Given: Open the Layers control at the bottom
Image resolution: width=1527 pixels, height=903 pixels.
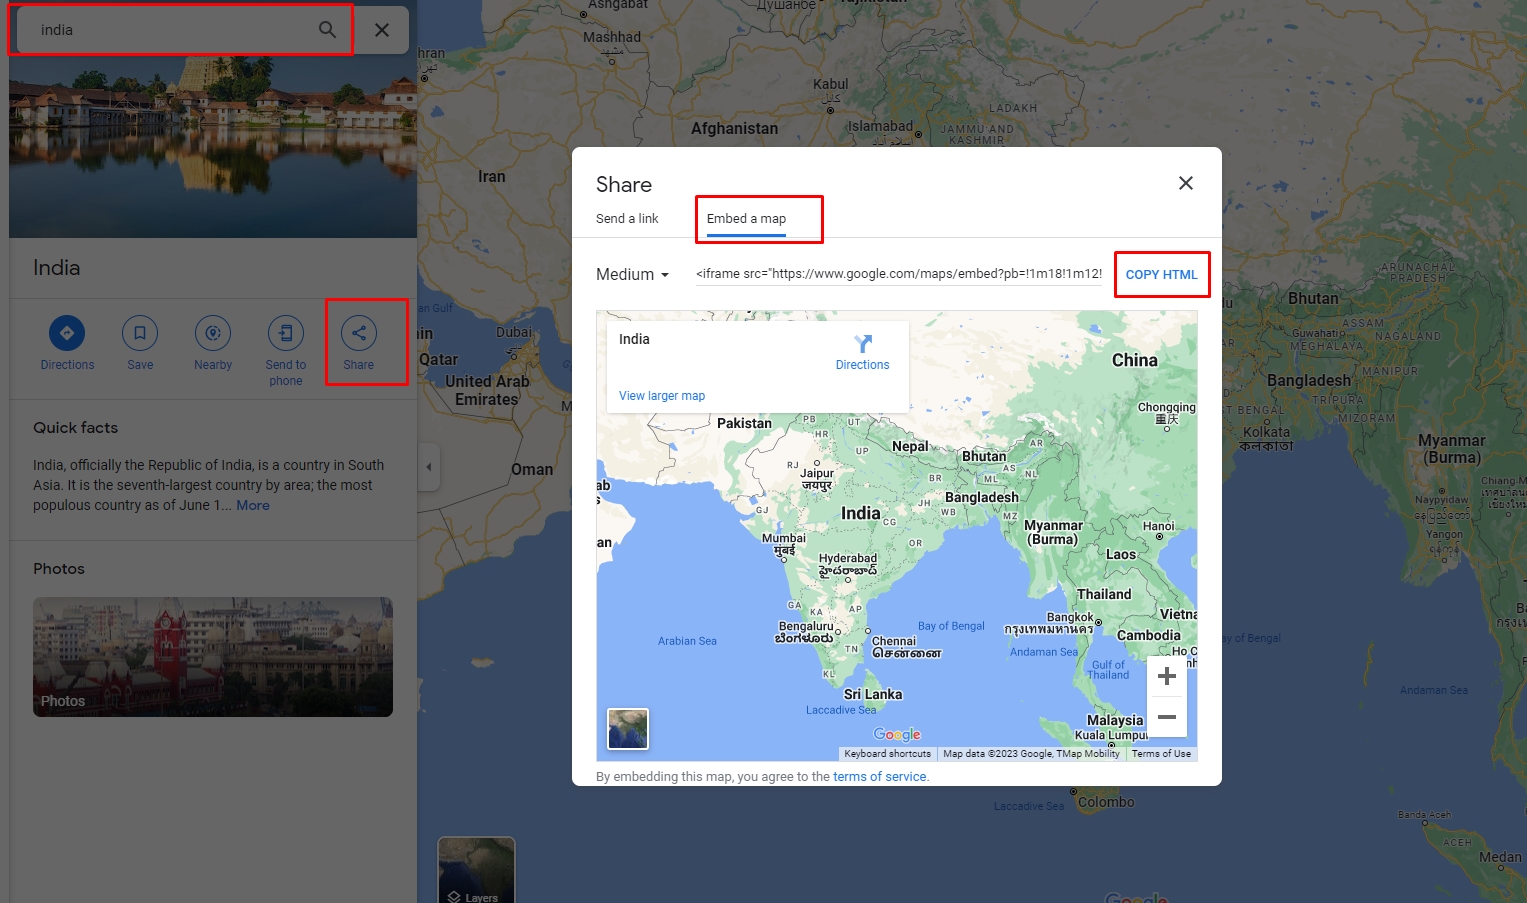Looking at the screenshot, I should coord(476,868).
